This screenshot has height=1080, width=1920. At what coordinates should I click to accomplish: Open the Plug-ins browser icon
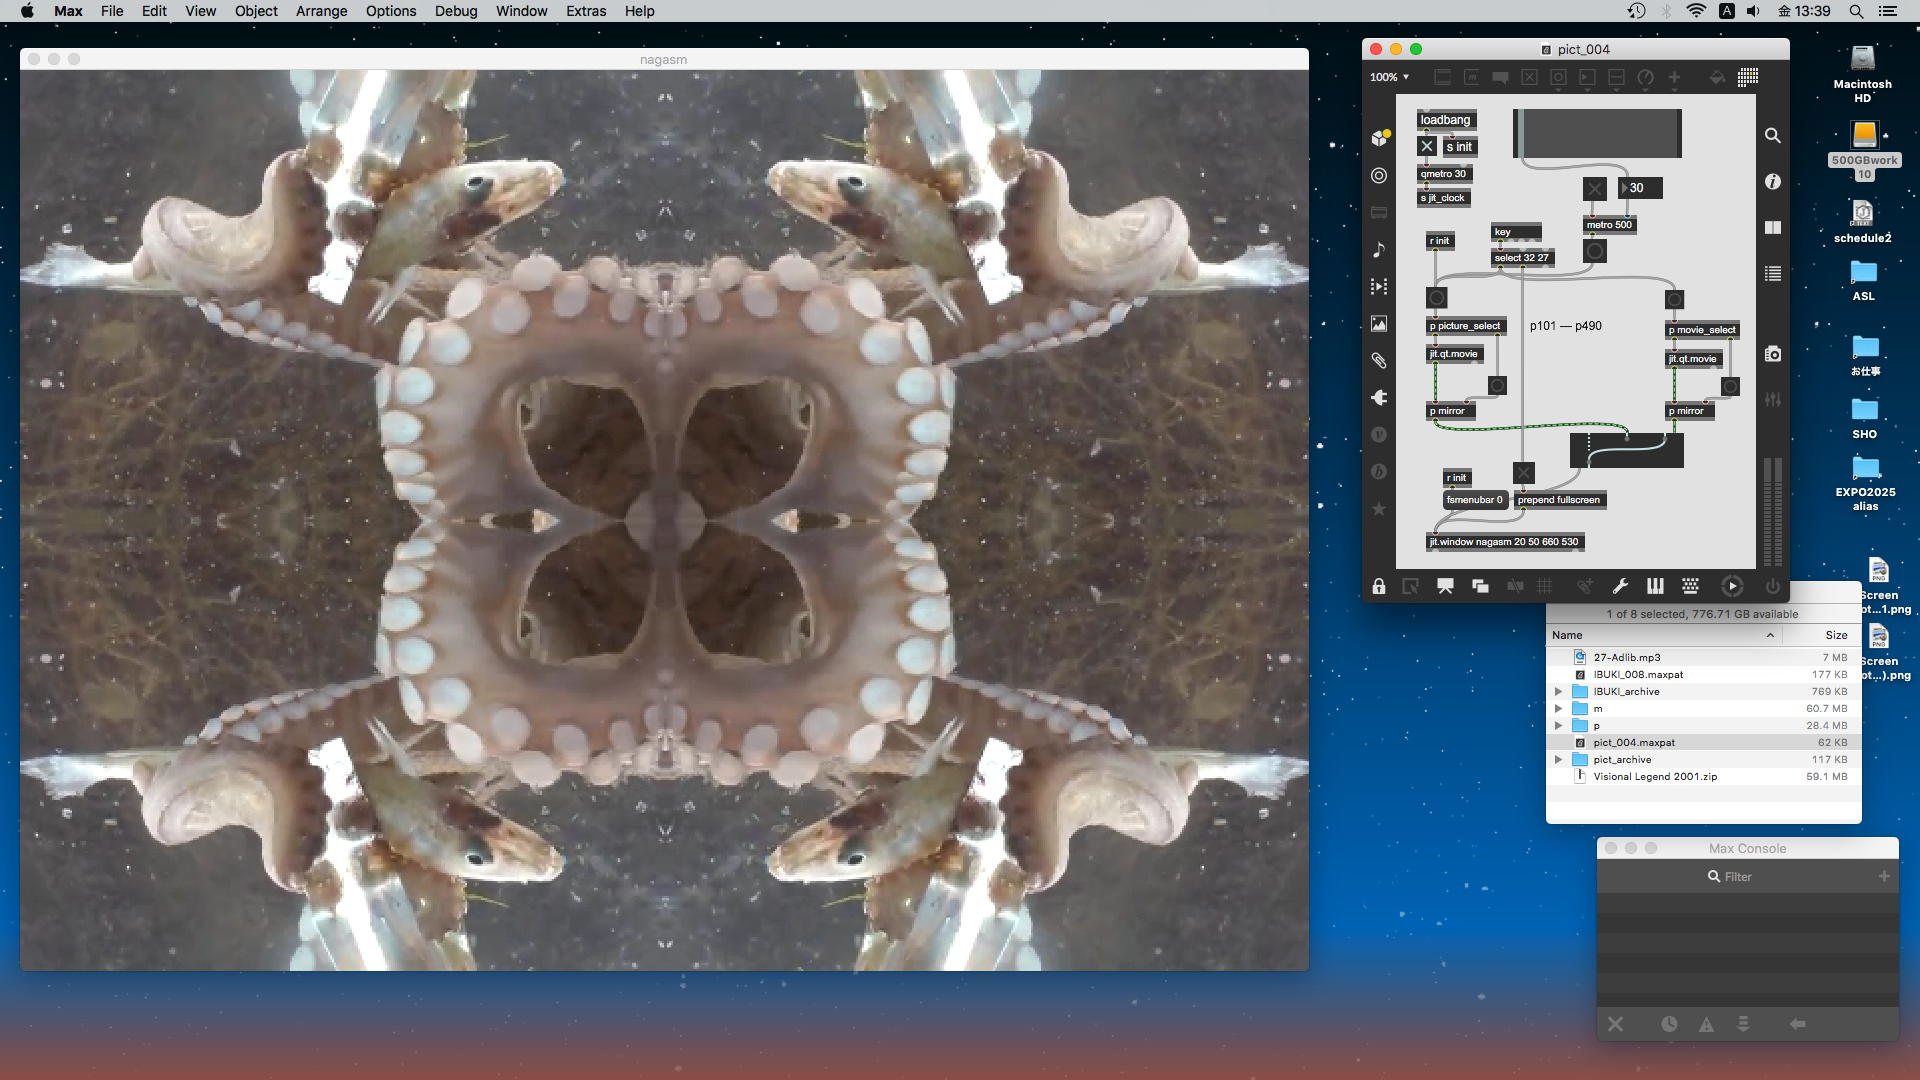point(1379,398)
